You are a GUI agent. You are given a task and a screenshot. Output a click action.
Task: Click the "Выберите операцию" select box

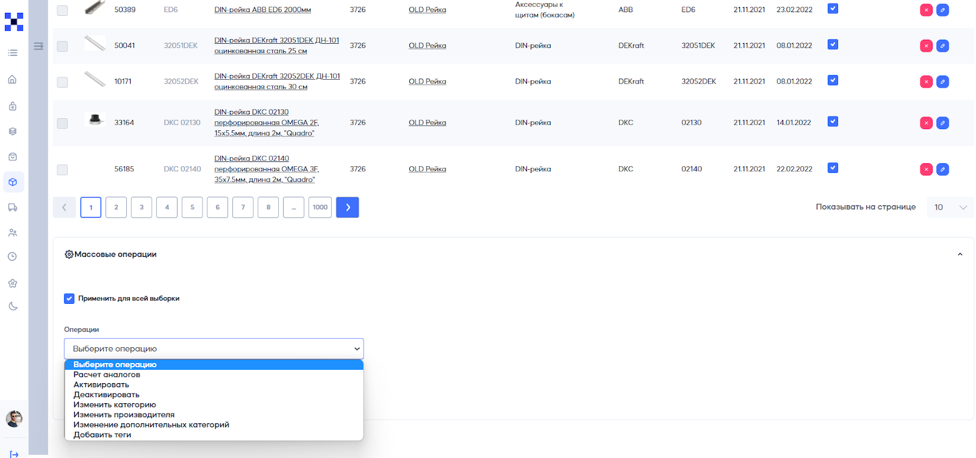pyautogui.click(x=214, y=348)
